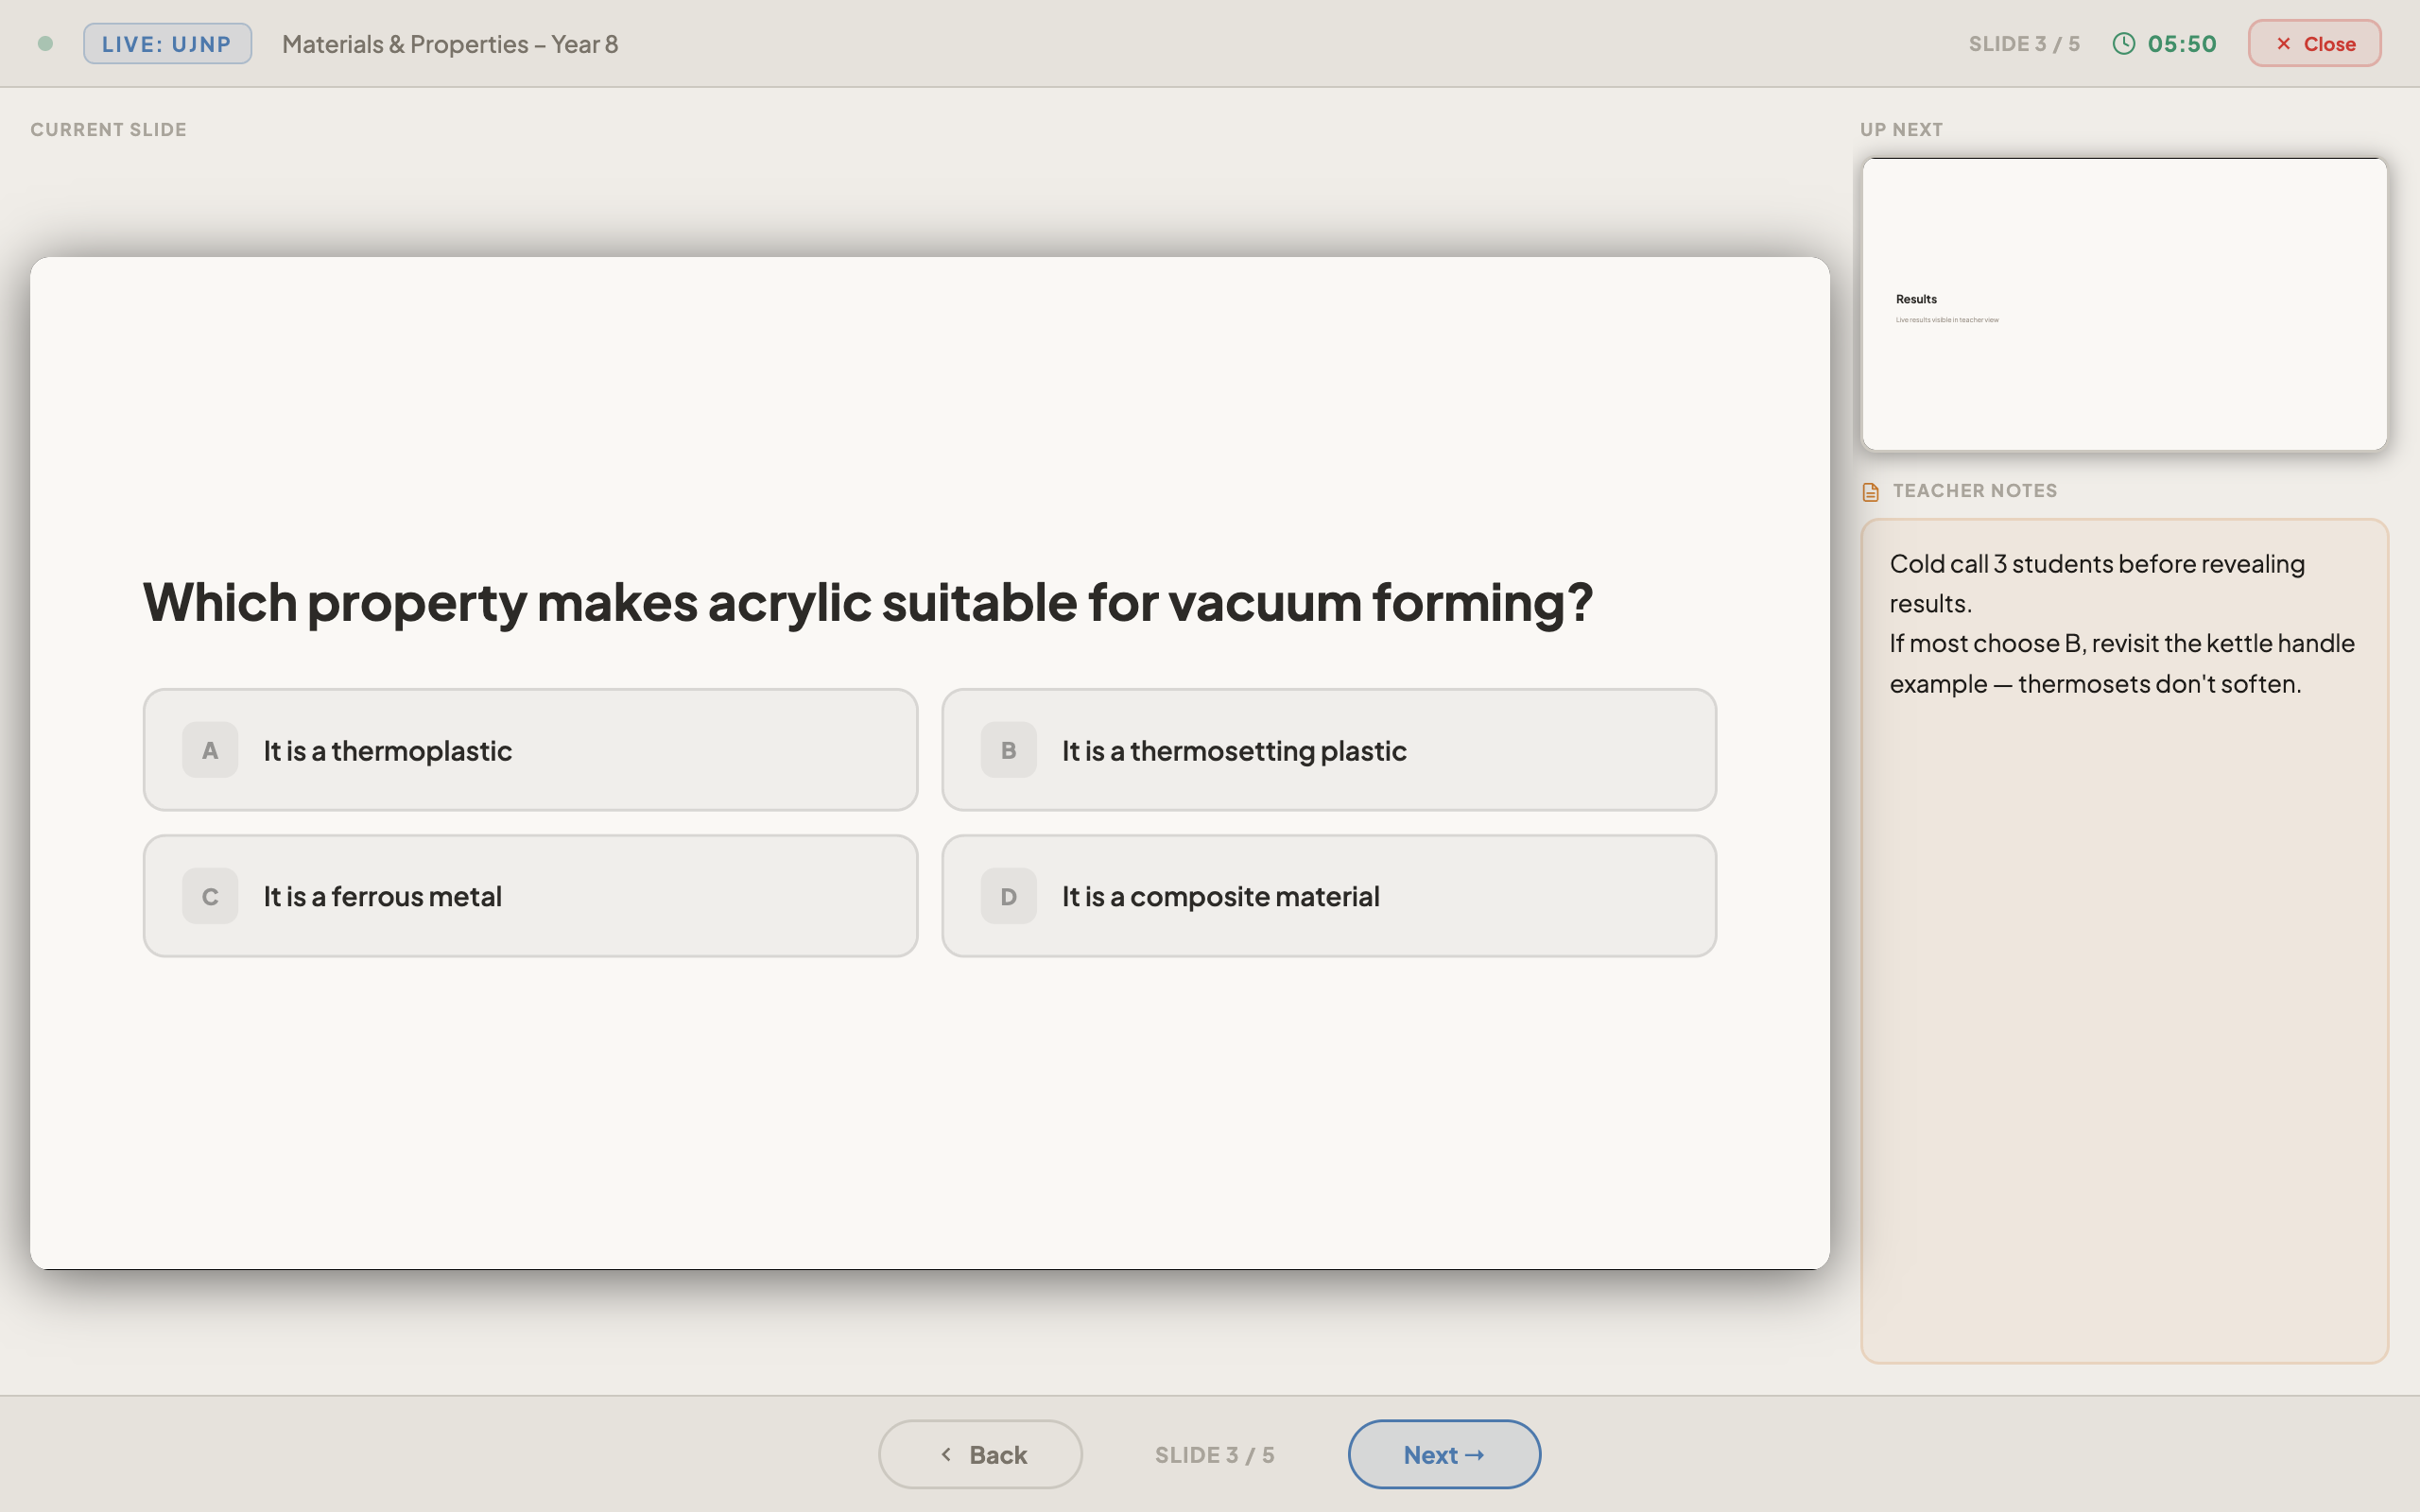This screenshot has width=2420, height=1512.
Task: Click the 05:50 timer readout
Action: 2182,44
